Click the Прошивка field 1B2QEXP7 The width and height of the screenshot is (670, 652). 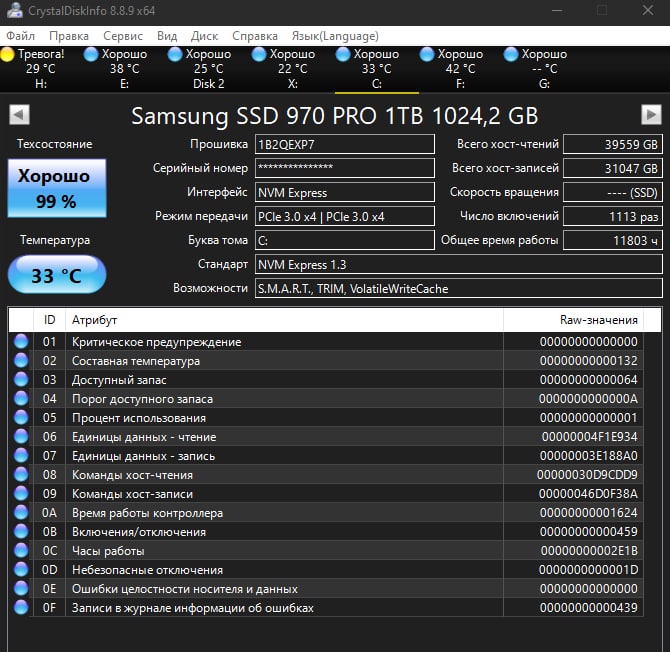[345, 144]
